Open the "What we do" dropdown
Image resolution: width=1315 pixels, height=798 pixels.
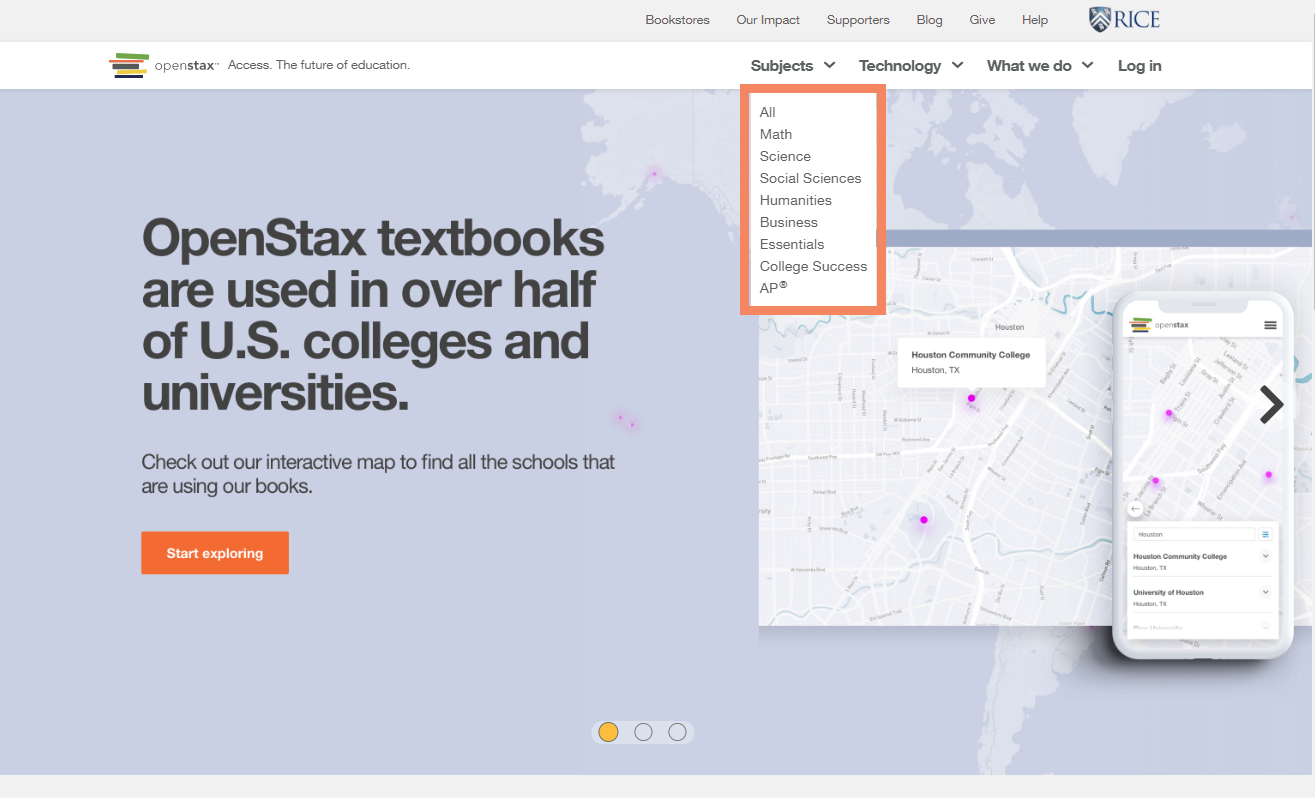1040,65
